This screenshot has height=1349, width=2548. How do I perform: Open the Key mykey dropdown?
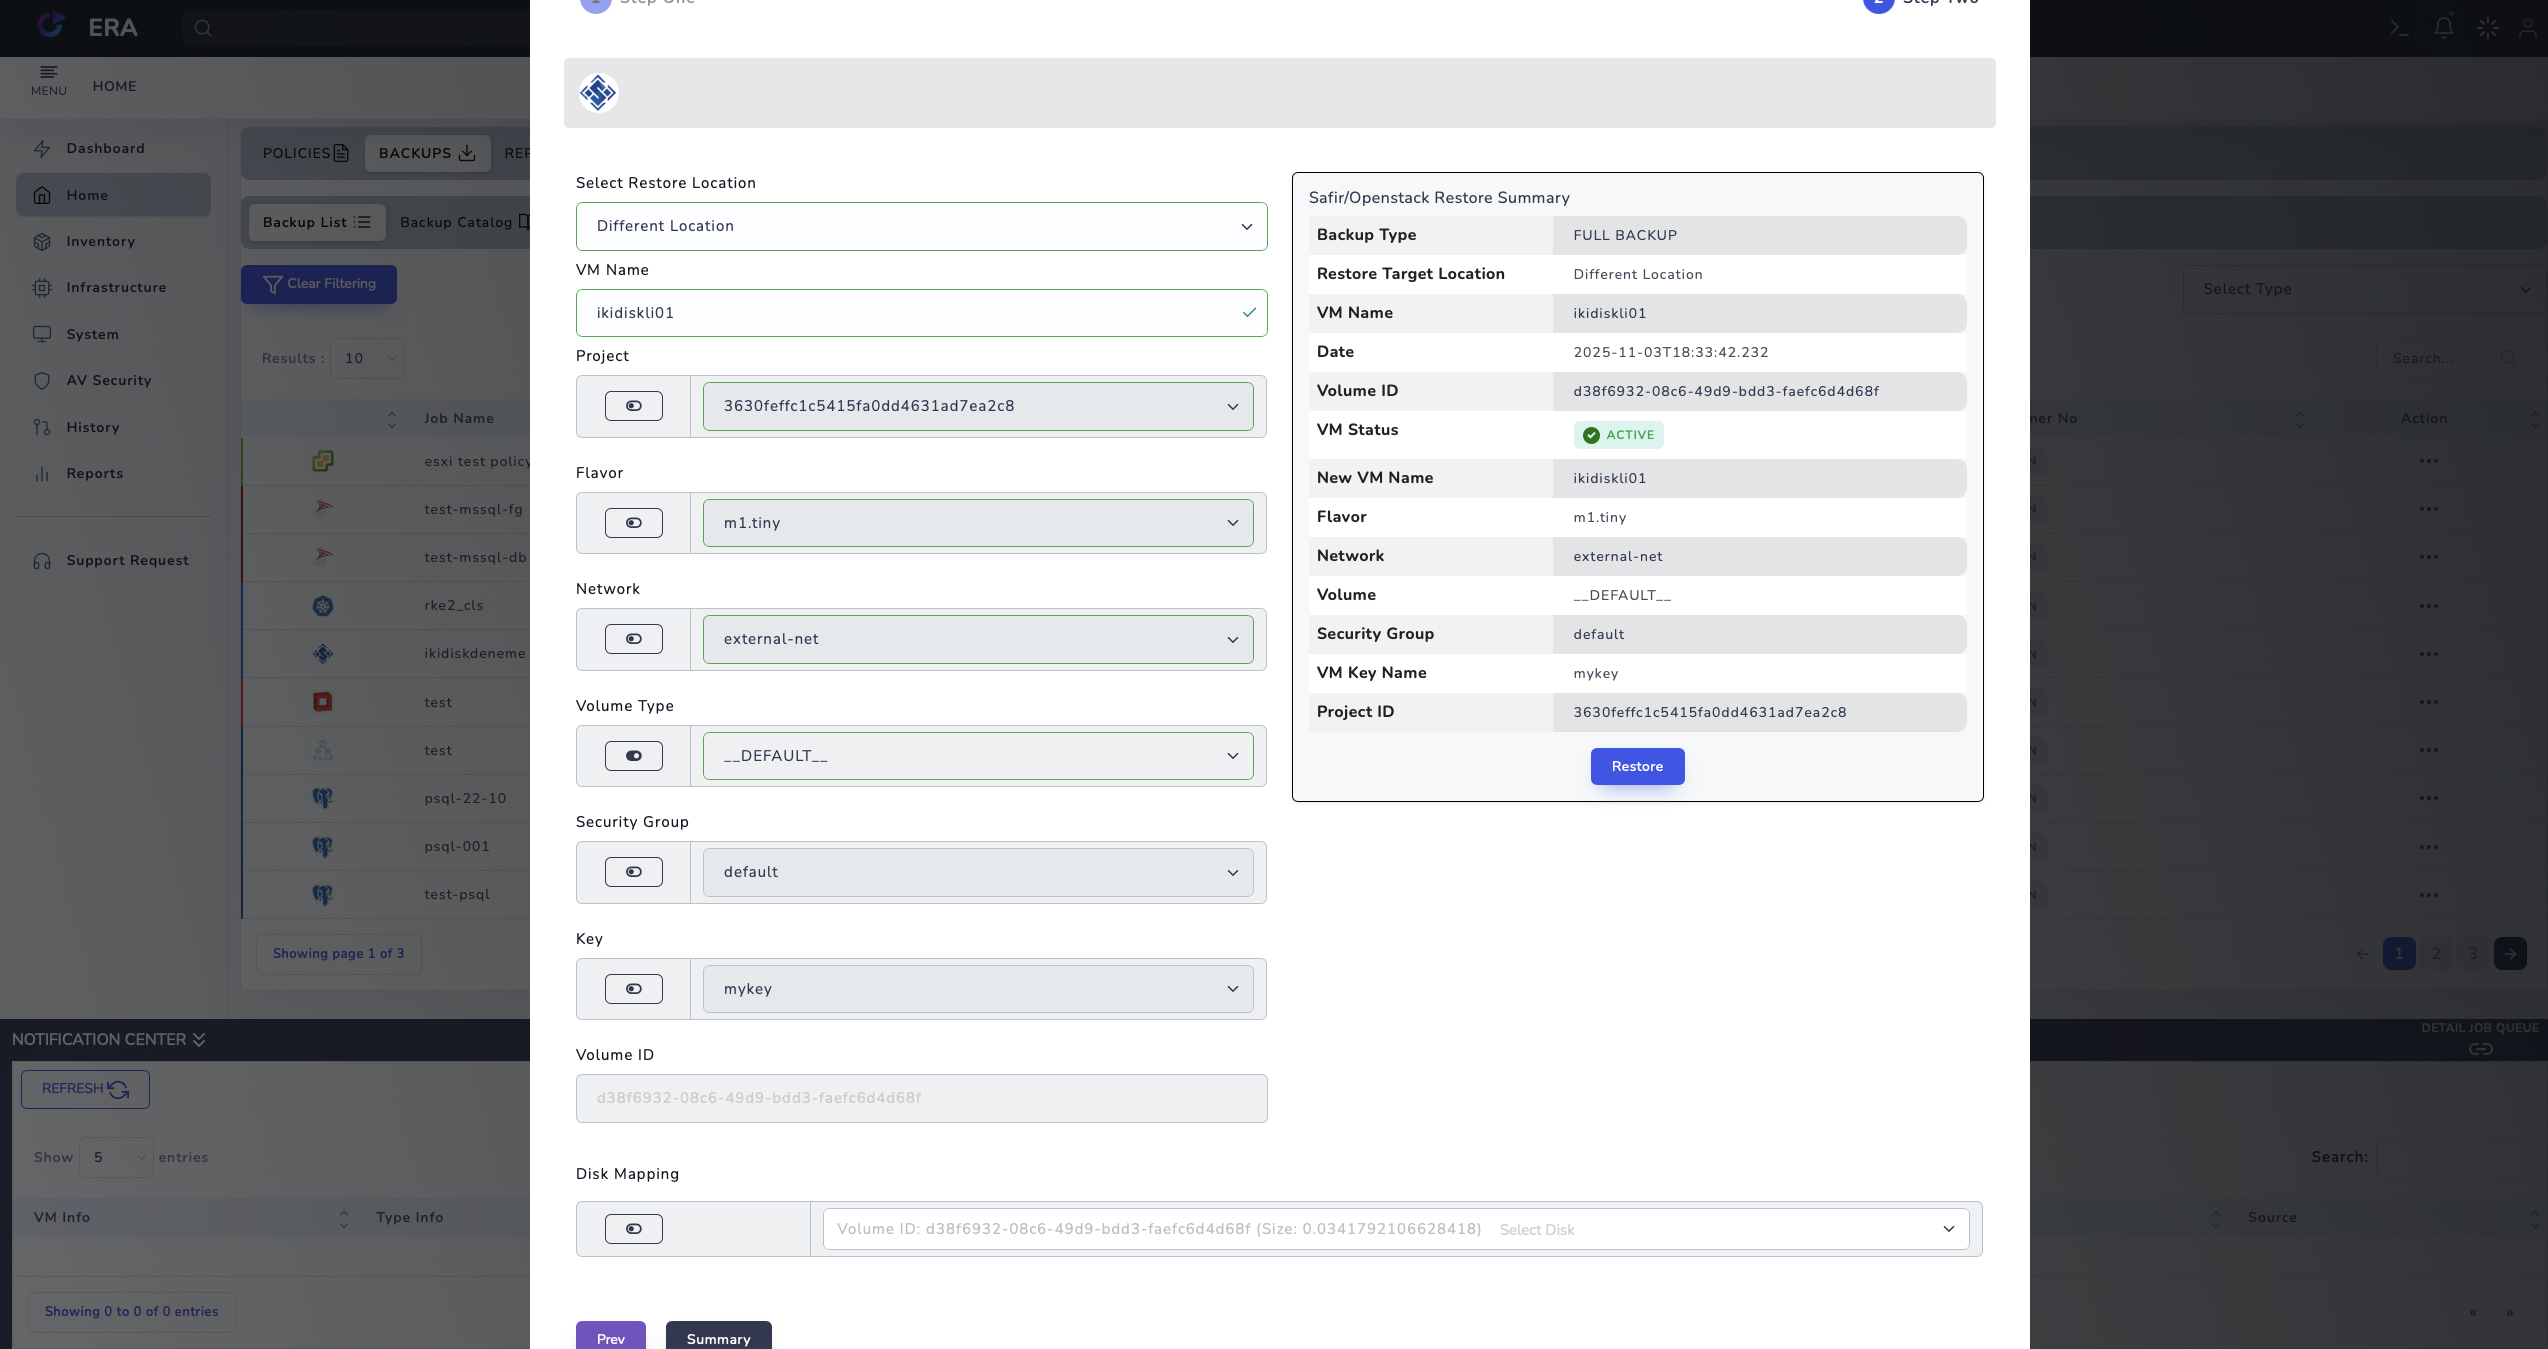click(x=977, y=989)
